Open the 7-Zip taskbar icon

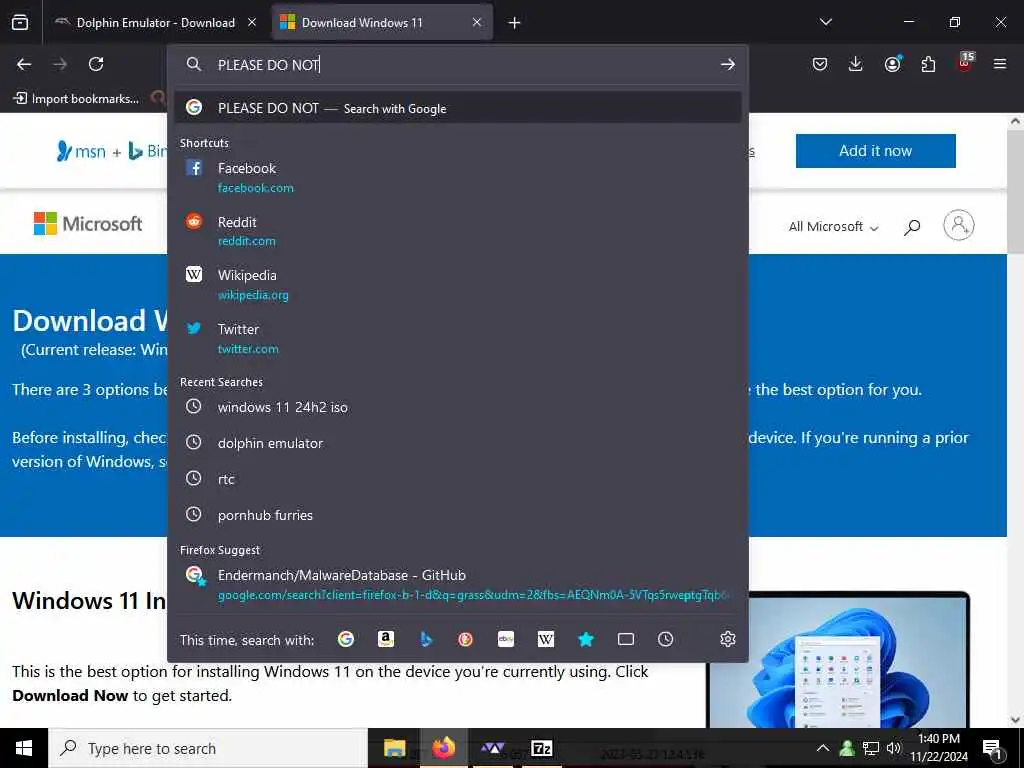[542, 748]
